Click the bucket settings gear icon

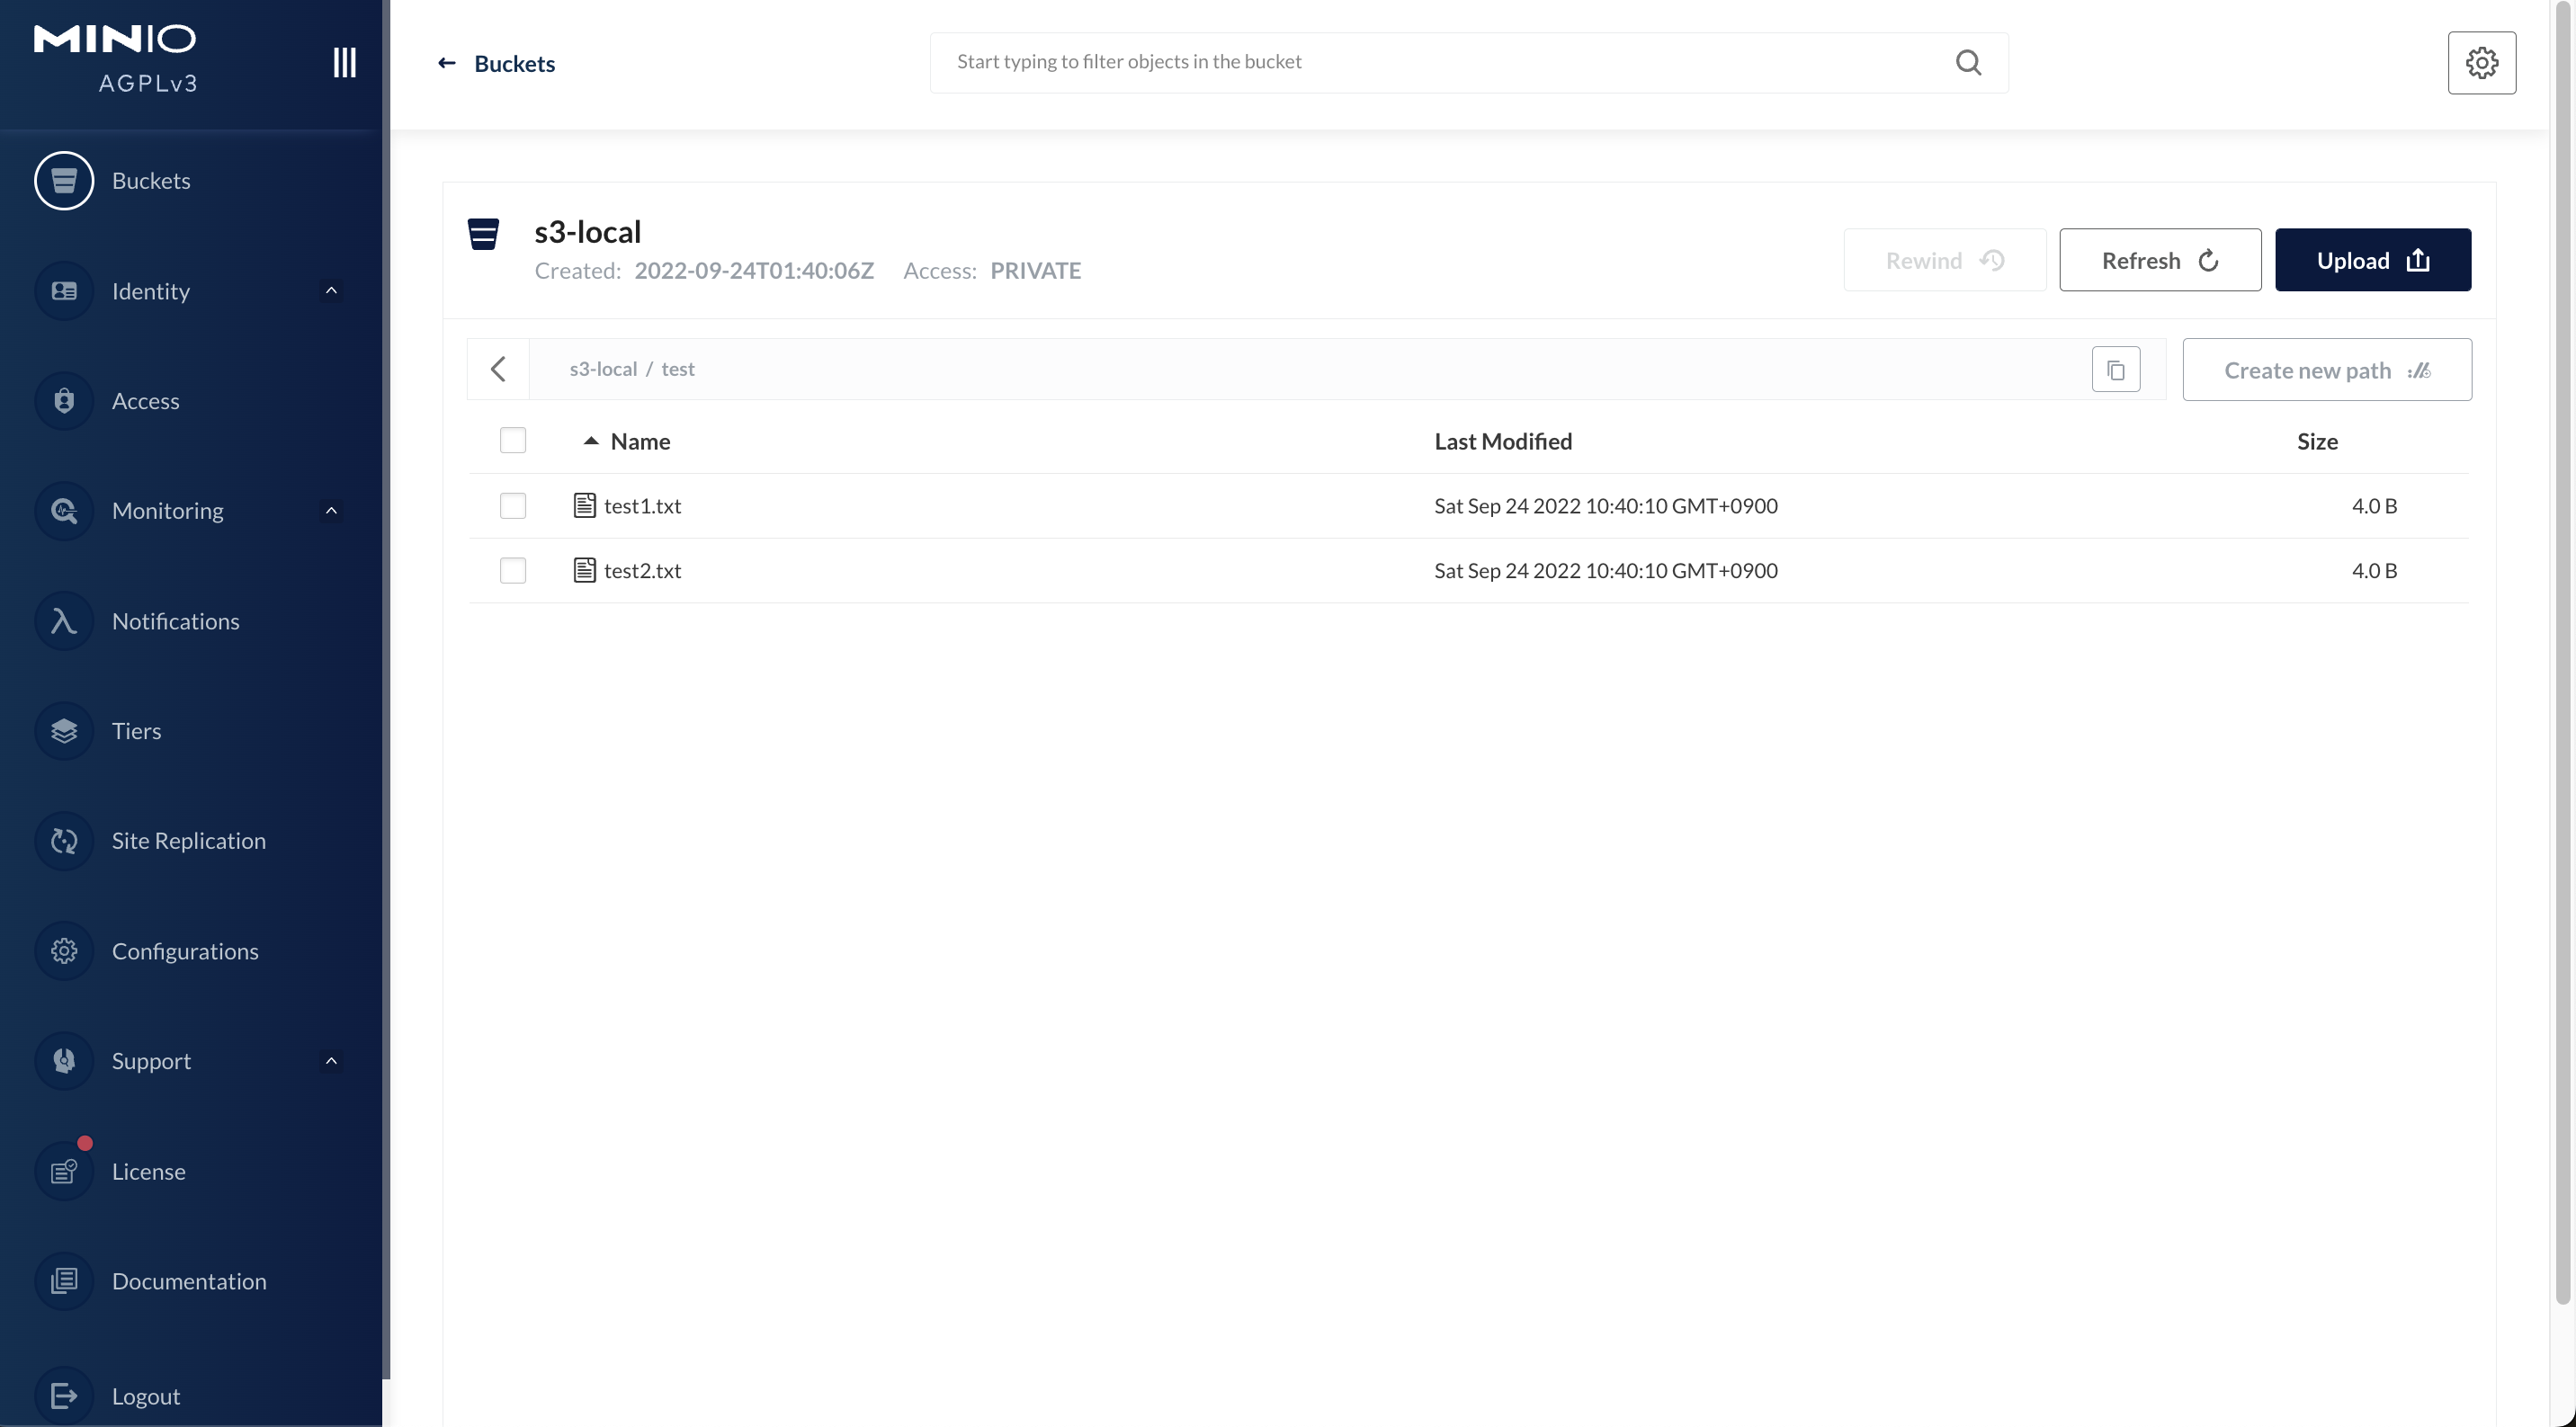click(x=2481, y=63)
